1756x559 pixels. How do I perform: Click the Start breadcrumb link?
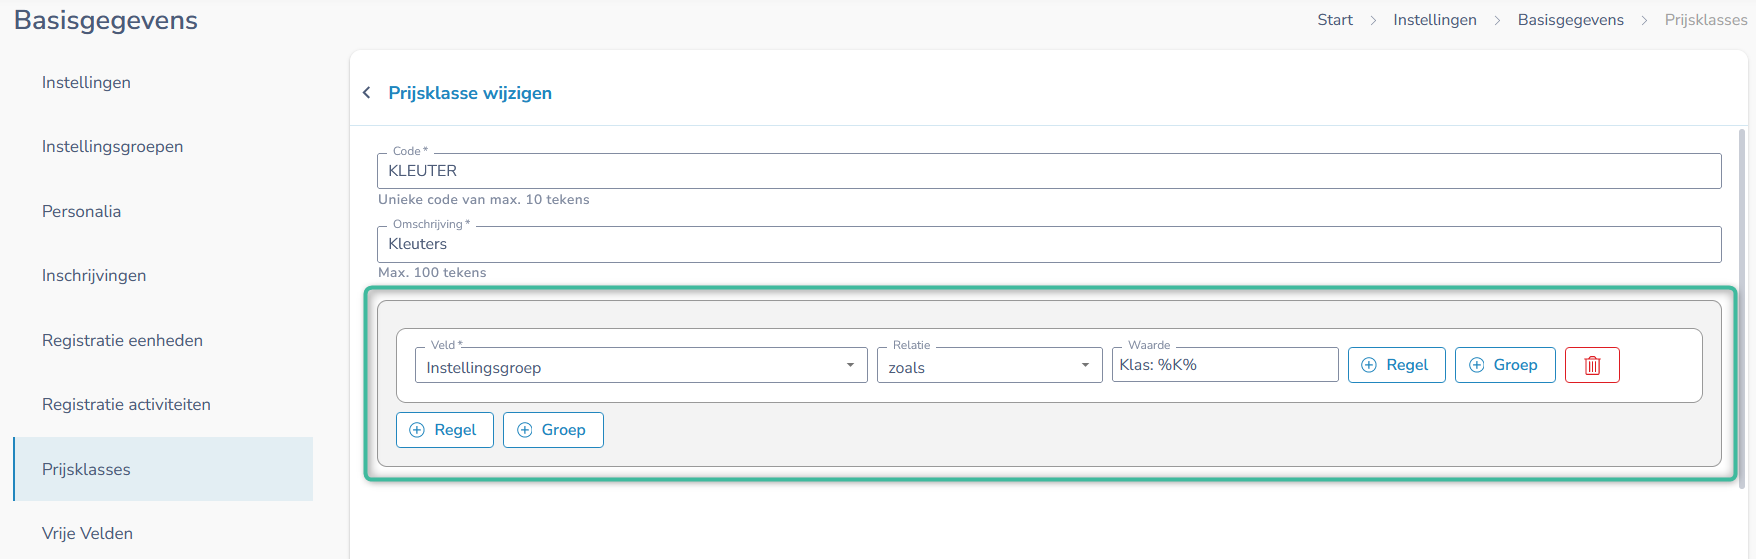1335,20
